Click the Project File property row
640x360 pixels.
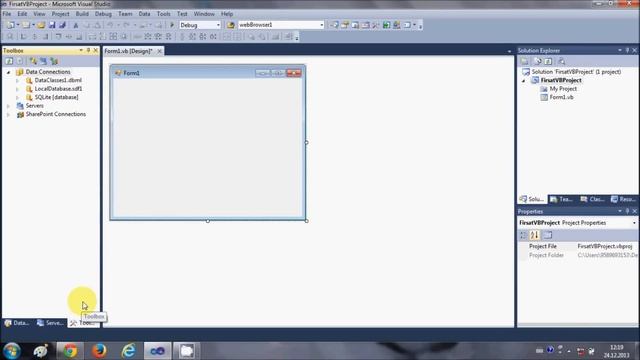(578, 247)
